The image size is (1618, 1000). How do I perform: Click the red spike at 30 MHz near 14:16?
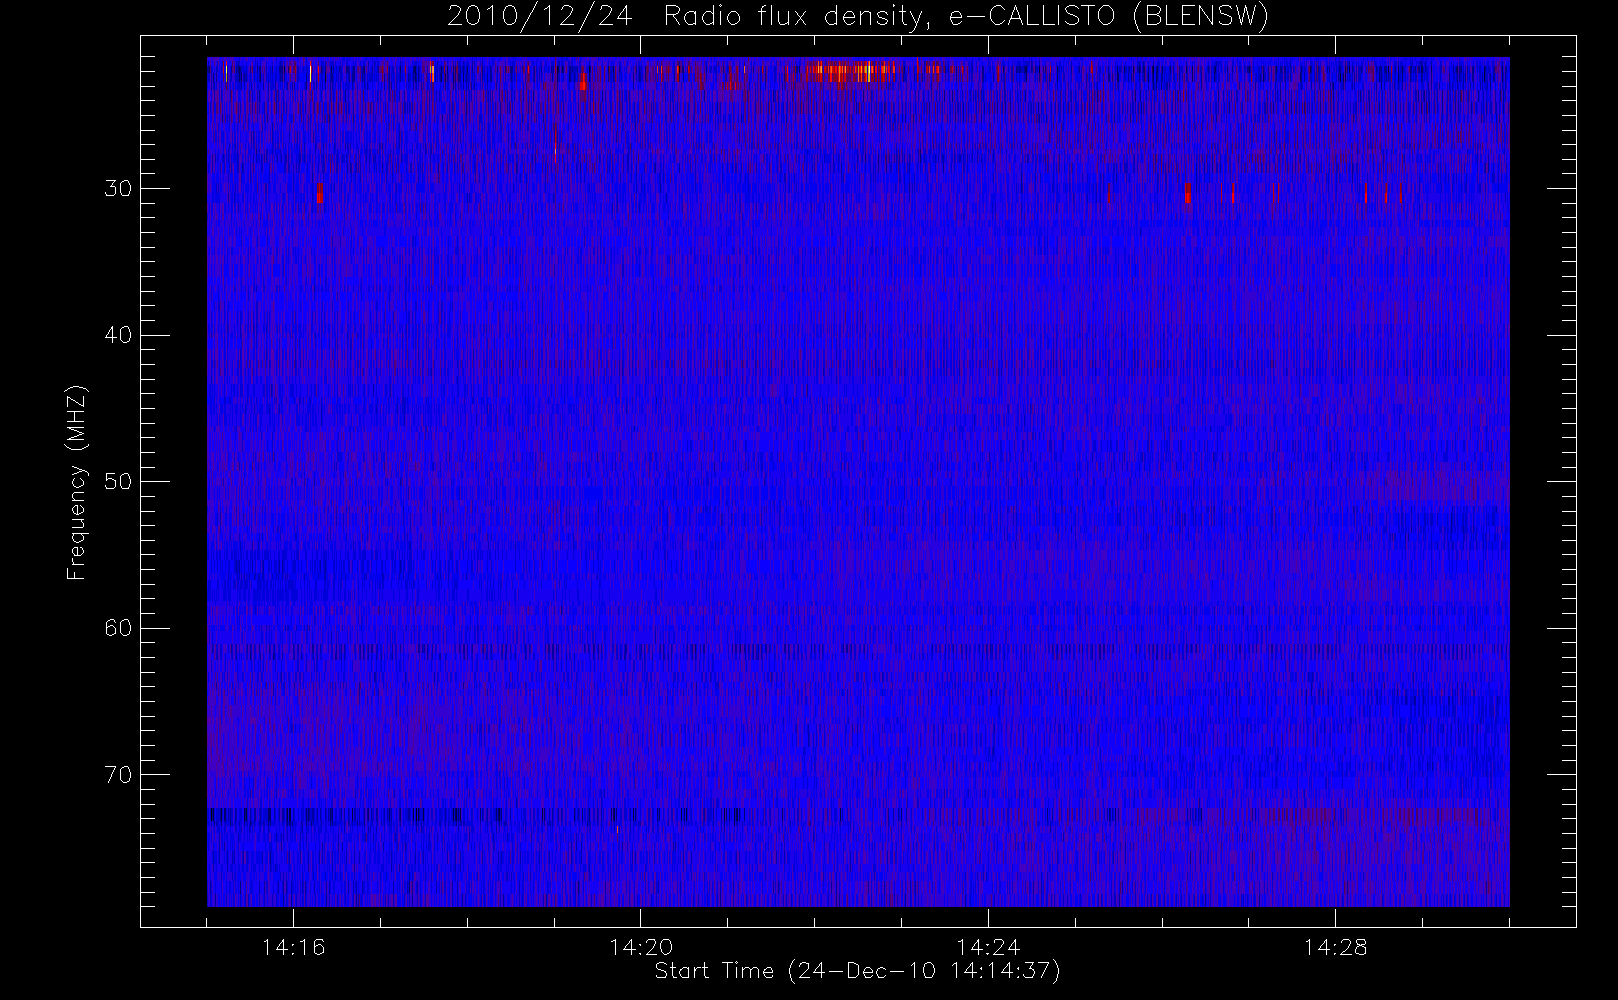pos(320,194)
